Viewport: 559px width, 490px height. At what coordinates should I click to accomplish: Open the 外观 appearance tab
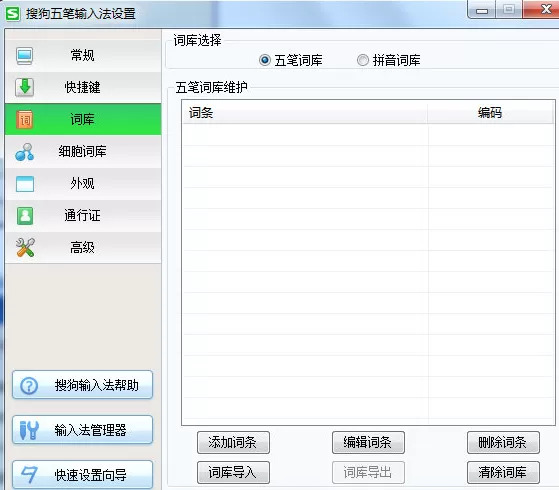[83, 184]
